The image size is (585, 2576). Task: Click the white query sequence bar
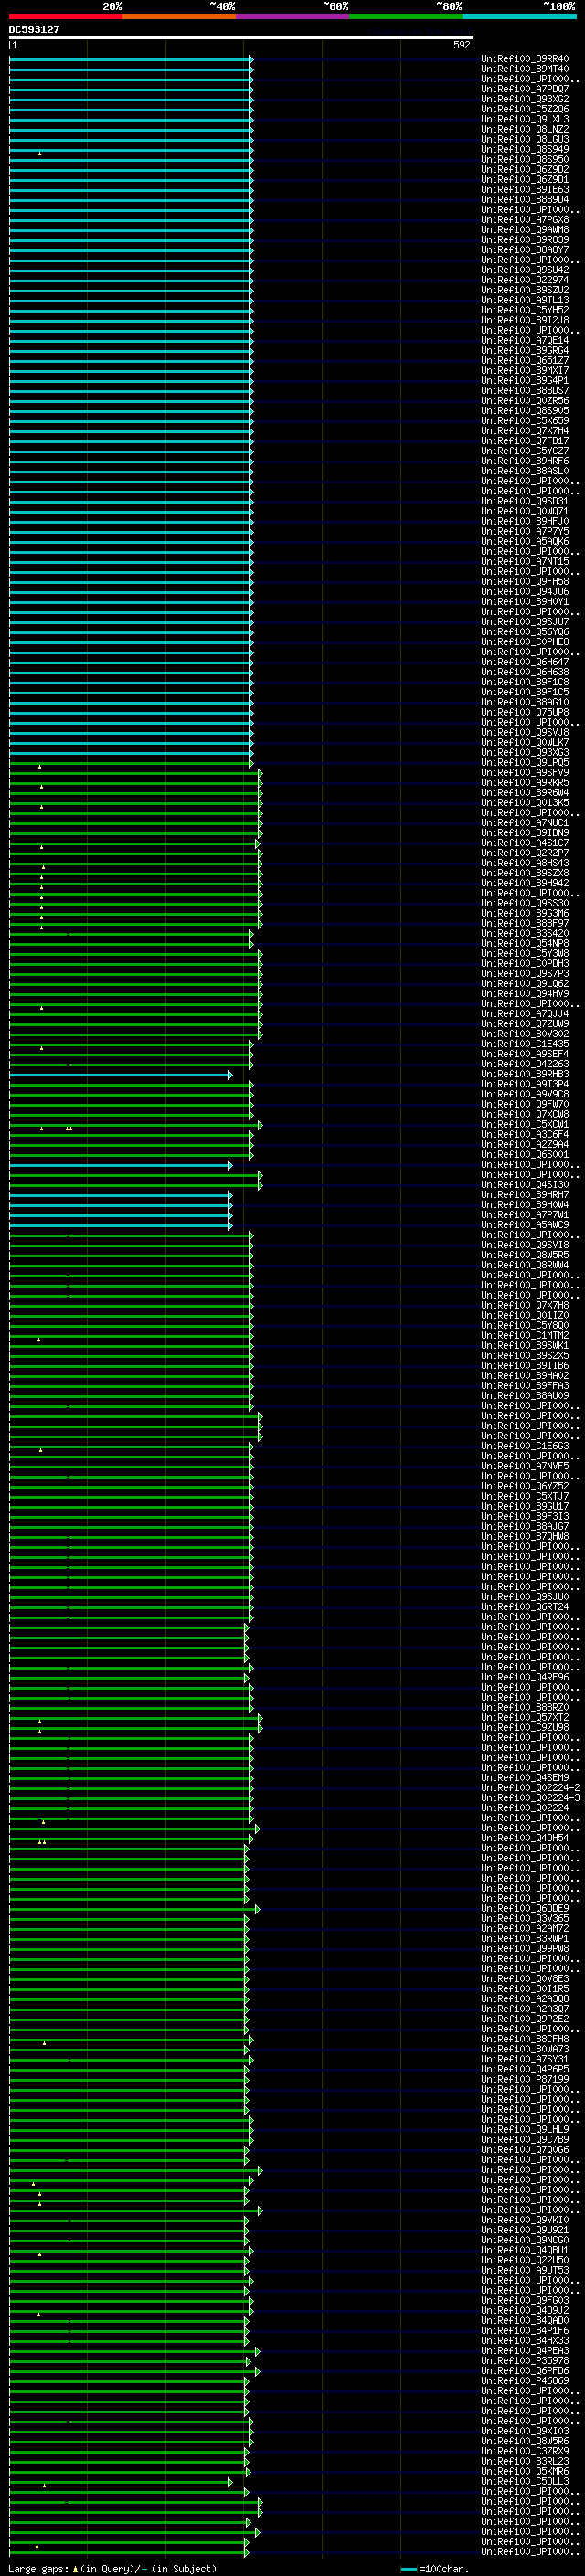pyautogui.click(x=241, y=38)
